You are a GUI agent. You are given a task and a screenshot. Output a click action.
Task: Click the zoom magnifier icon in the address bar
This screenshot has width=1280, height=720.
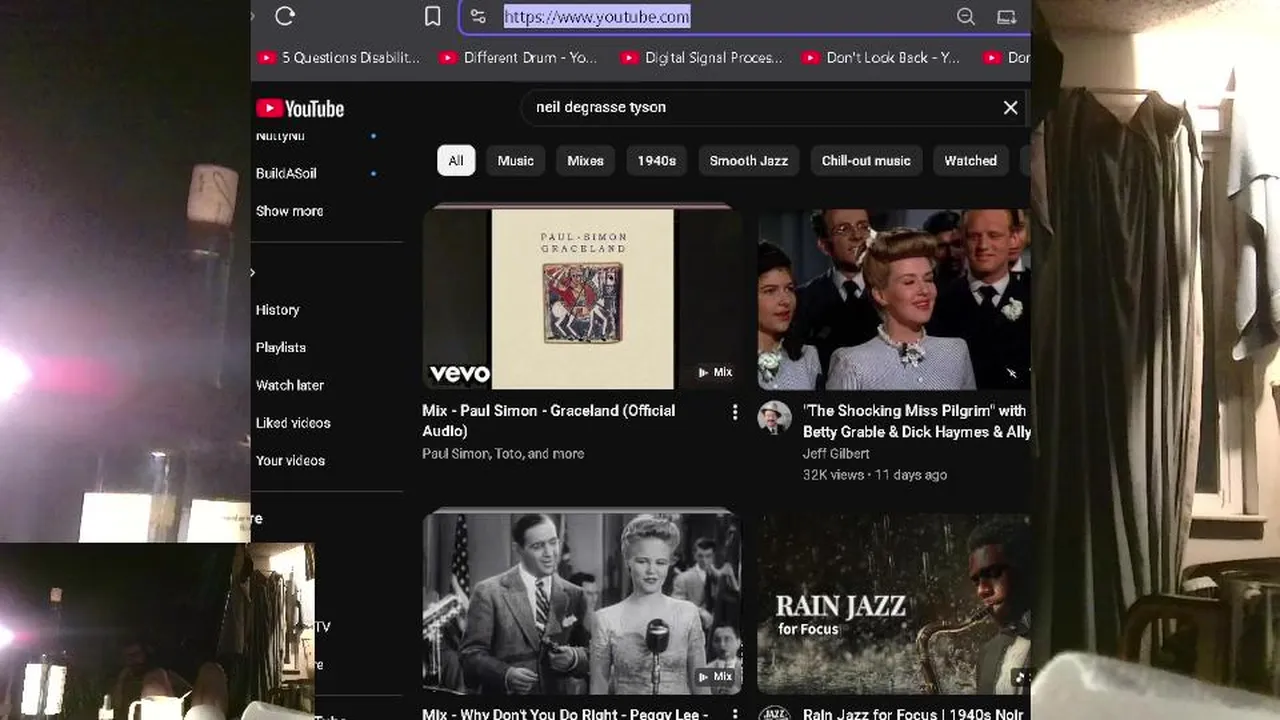click(x=965, y=16)
